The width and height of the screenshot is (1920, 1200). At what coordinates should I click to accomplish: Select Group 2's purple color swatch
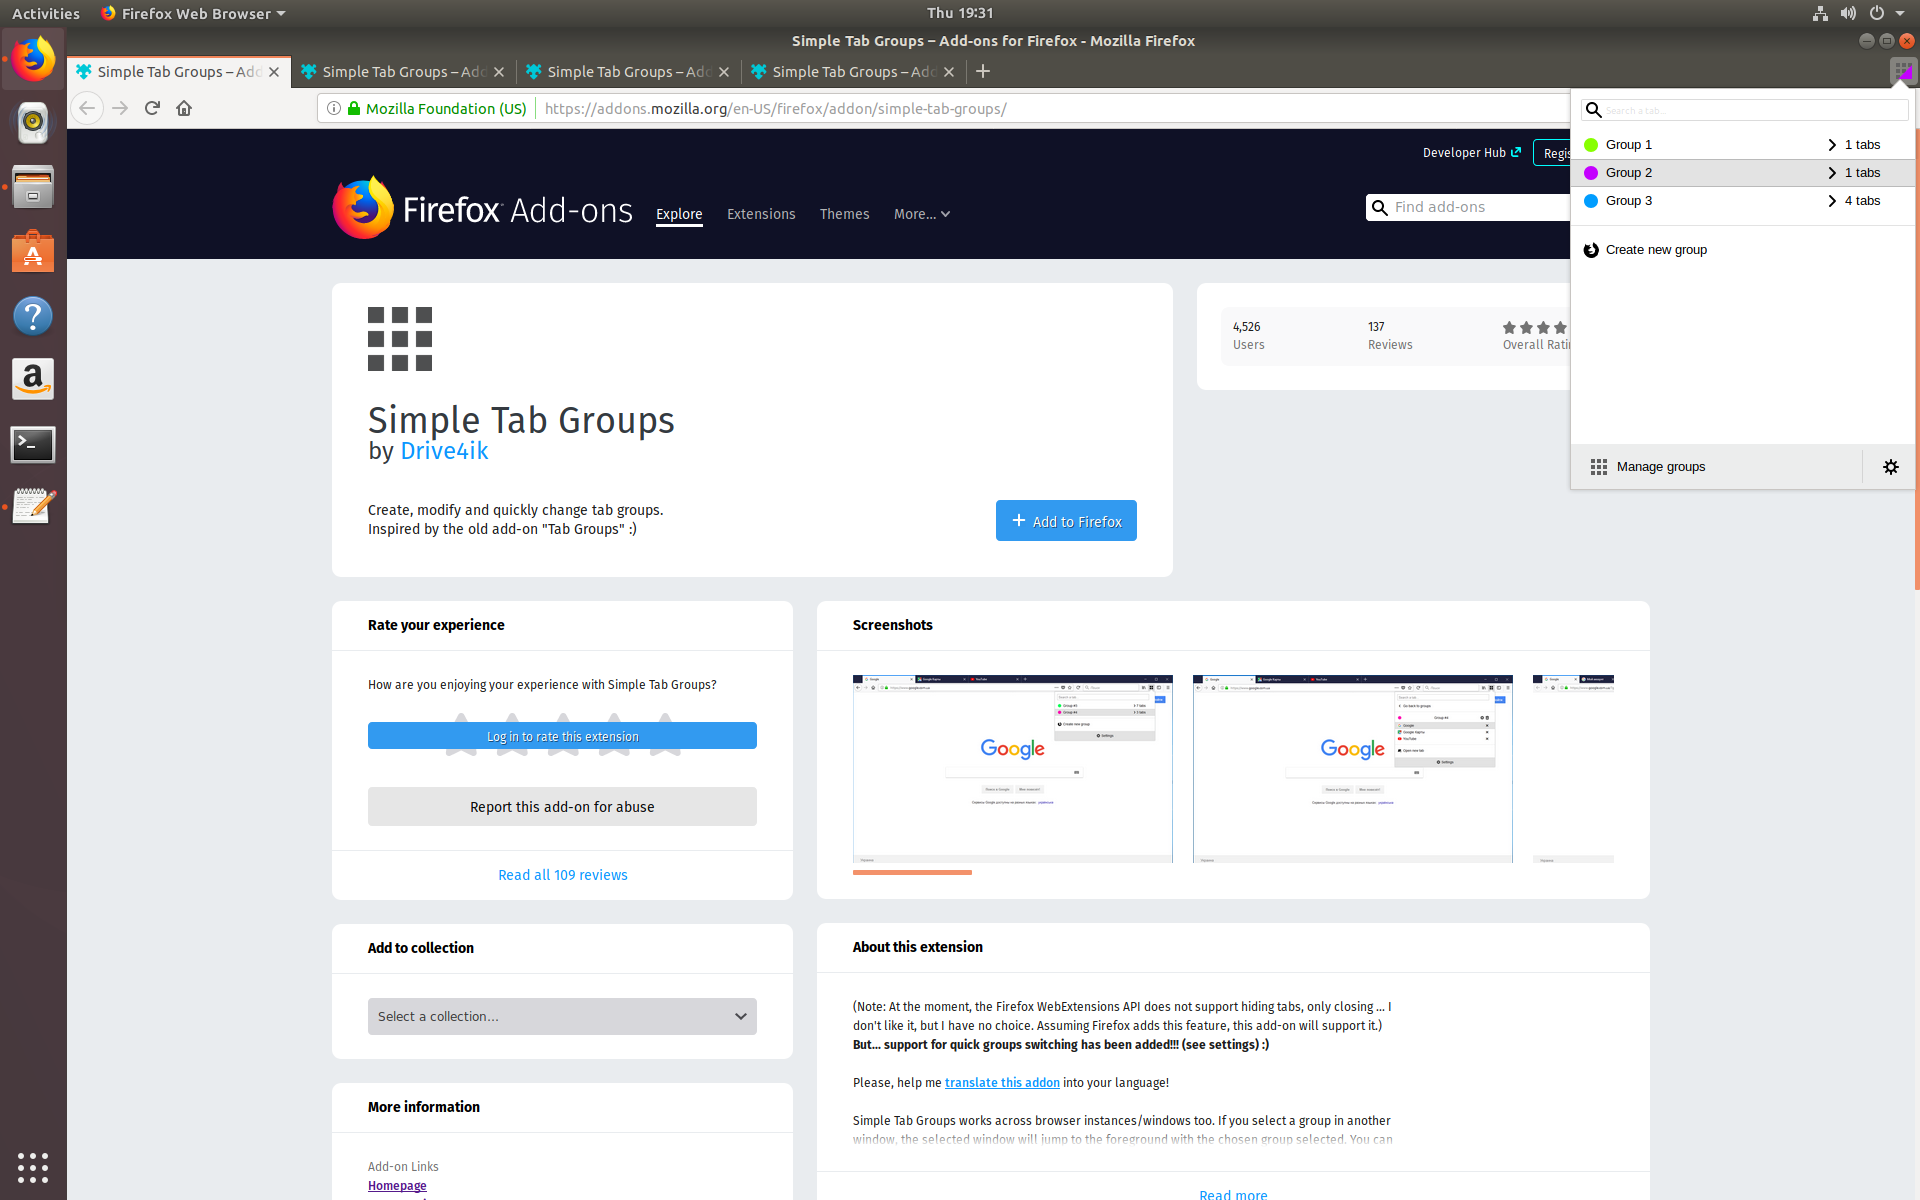coord(1591,172)
